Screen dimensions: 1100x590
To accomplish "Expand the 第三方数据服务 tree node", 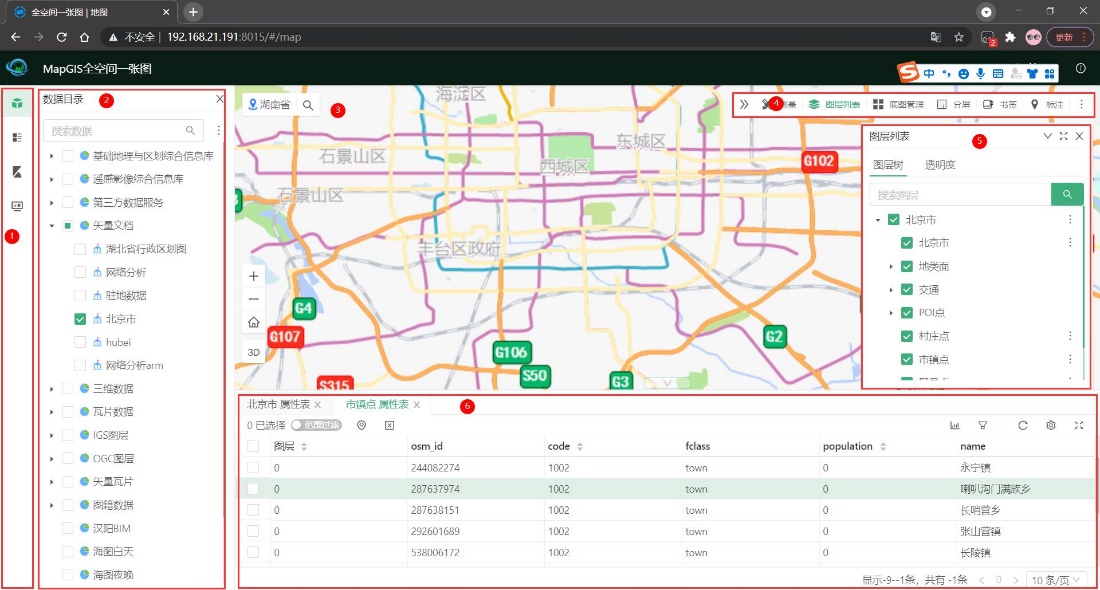I will (51, 202).
